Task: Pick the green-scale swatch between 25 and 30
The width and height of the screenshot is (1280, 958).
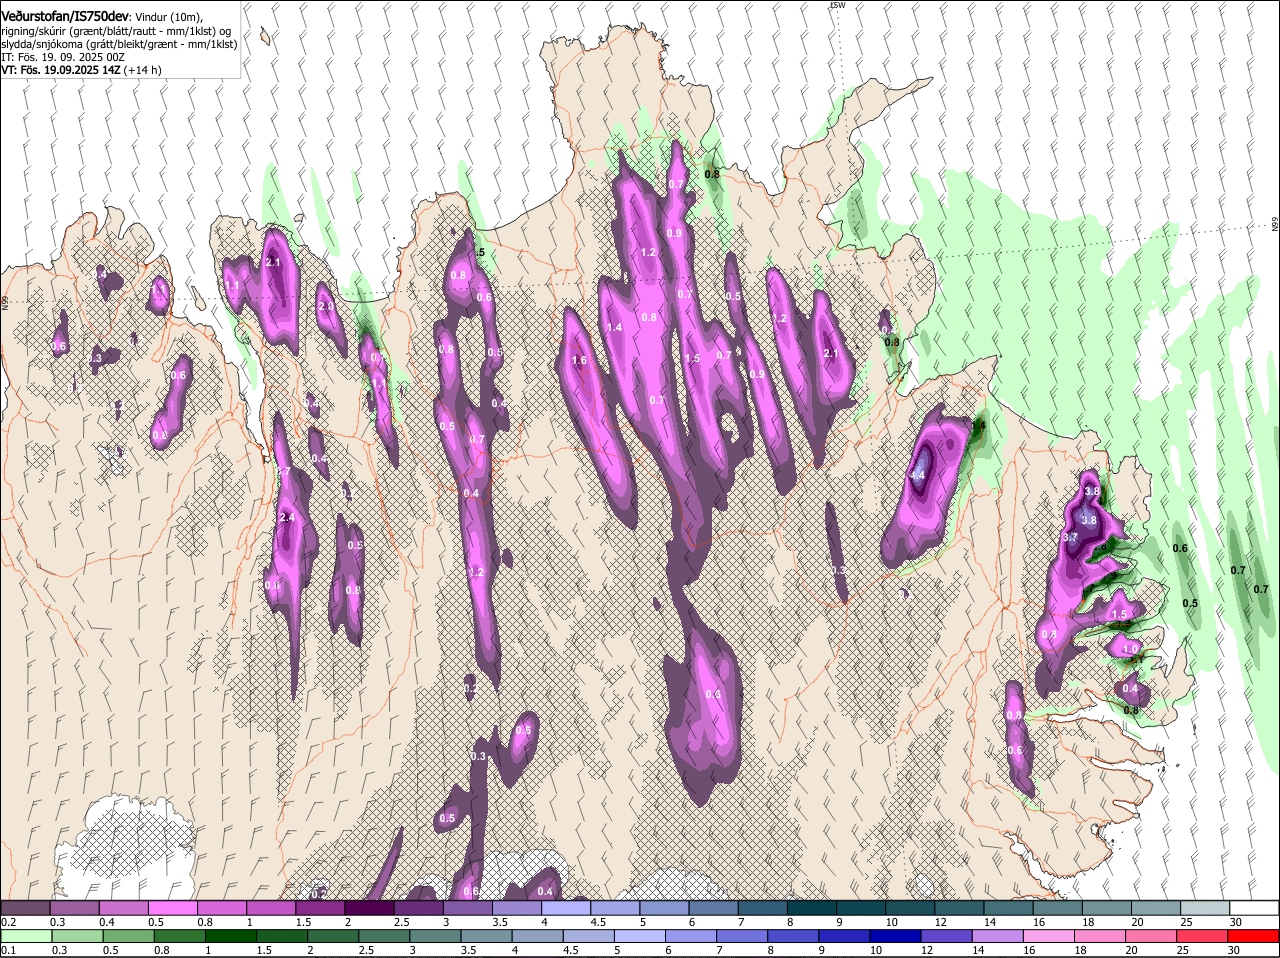Action: (x=1204, y=936)
